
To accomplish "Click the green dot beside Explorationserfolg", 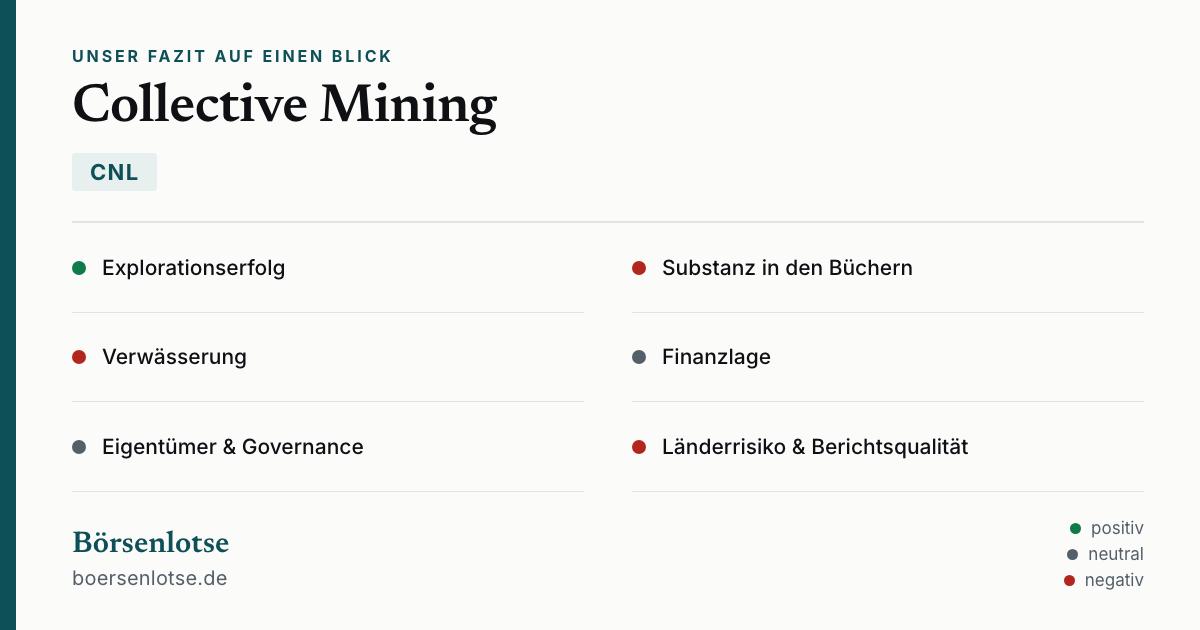I will pyautogui.click(x=79, y=268).
